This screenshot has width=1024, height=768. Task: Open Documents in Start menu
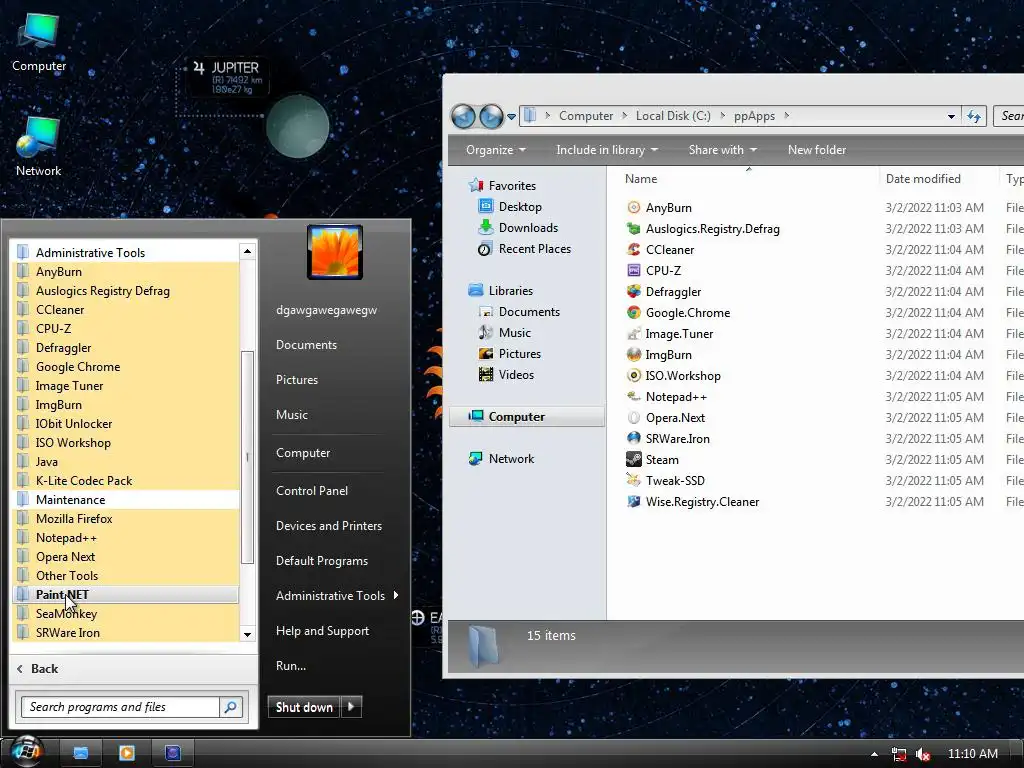pos(306,345)
